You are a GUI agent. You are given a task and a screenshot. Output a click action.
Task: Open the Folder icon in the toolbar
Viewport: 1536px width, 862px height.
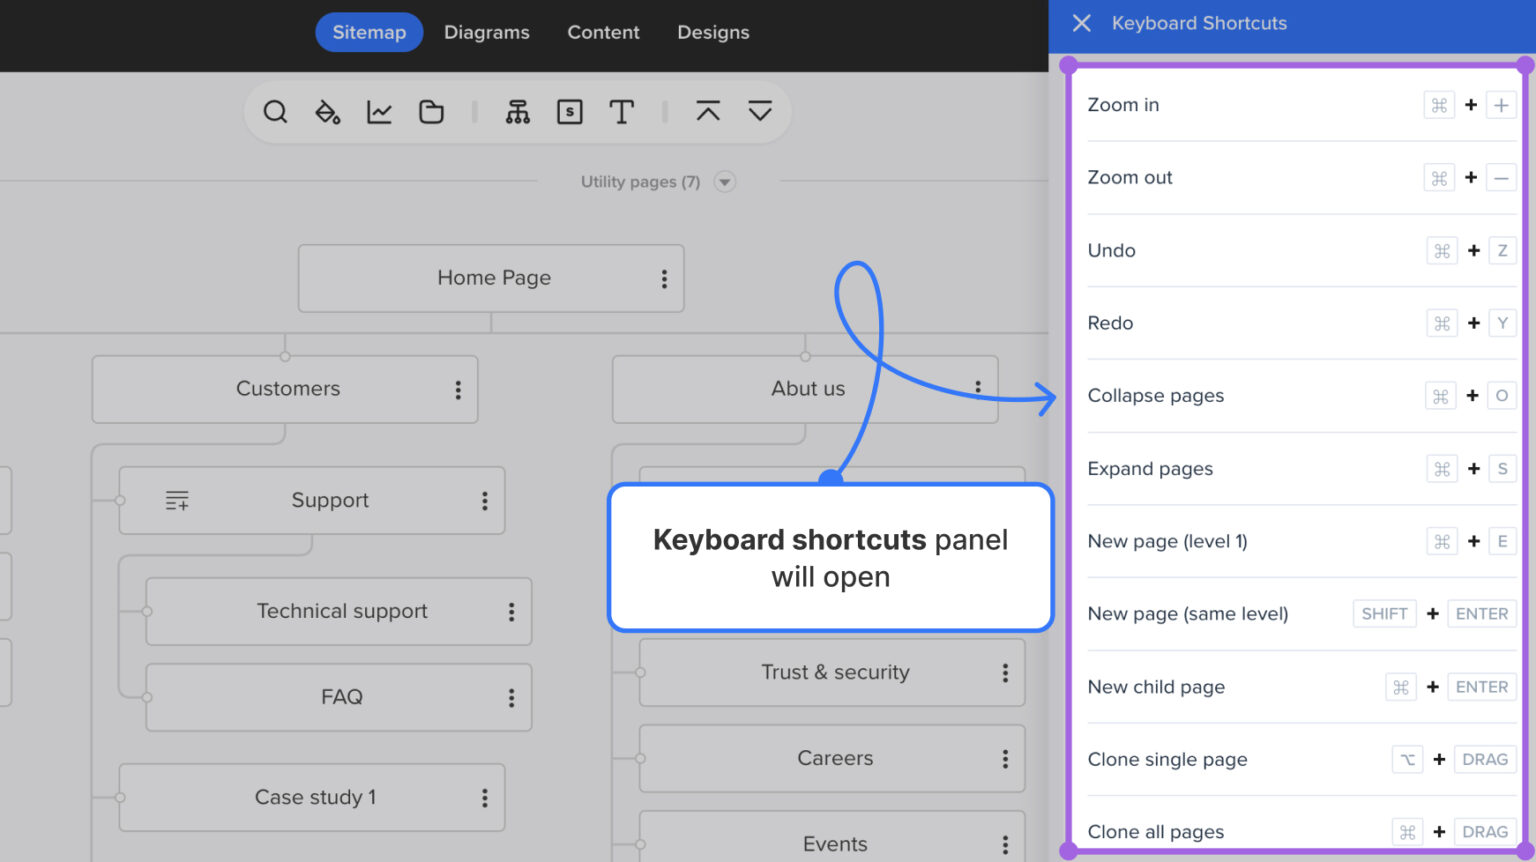431,111
